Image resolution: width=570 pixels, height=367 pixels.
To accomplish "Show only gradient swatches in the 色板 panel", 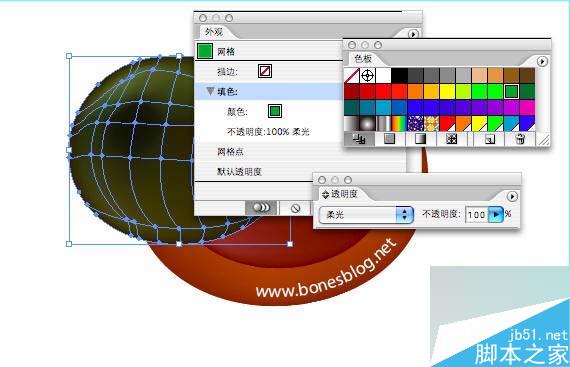I will point(421,139).
